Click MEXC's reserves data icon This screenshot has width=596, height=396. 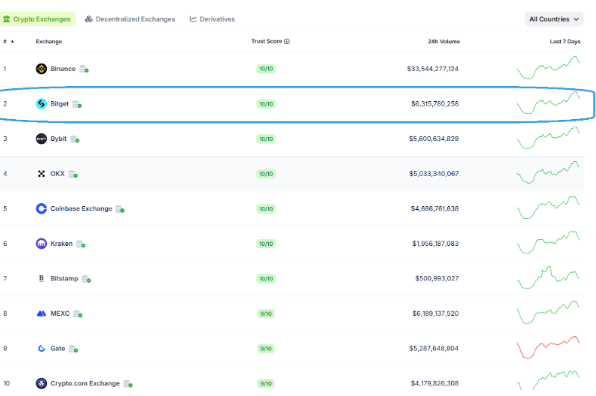pos(78,314)
